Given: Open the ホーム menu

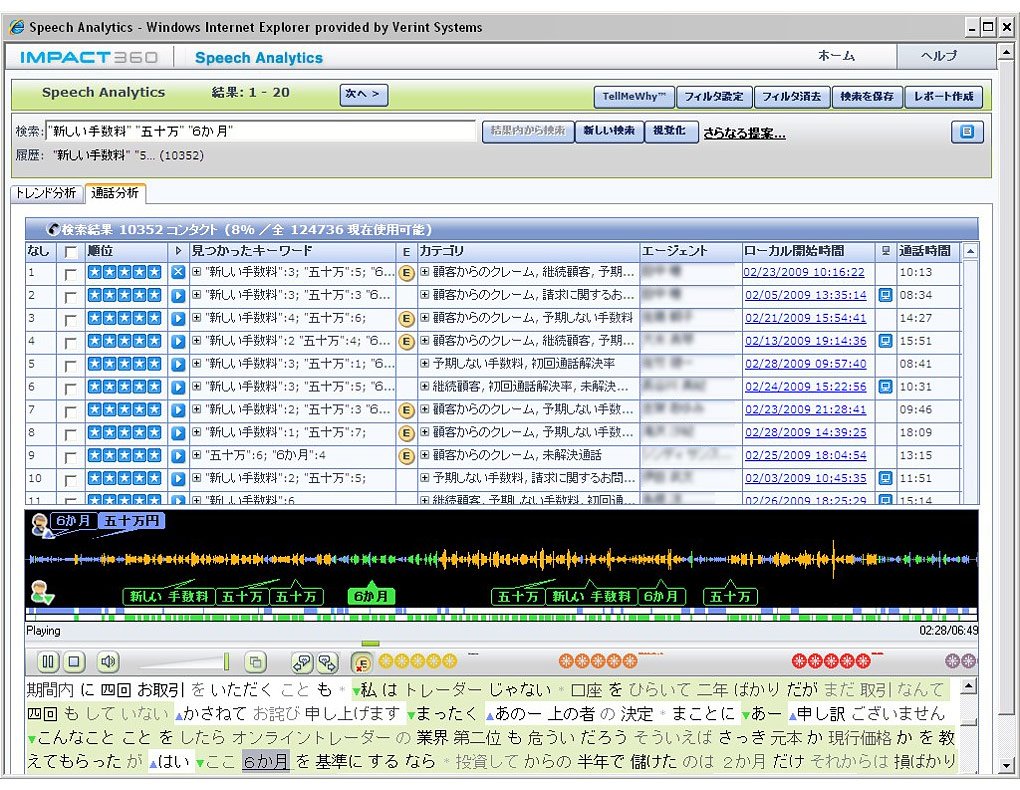Looking at the screenshot, I should point(837,56).
